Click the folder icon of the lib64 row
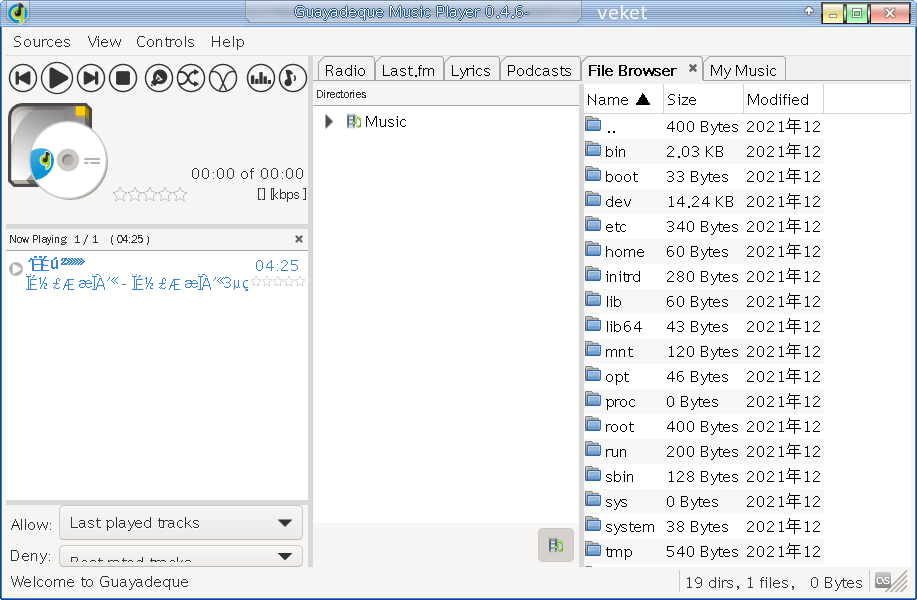 click(594, 324)
